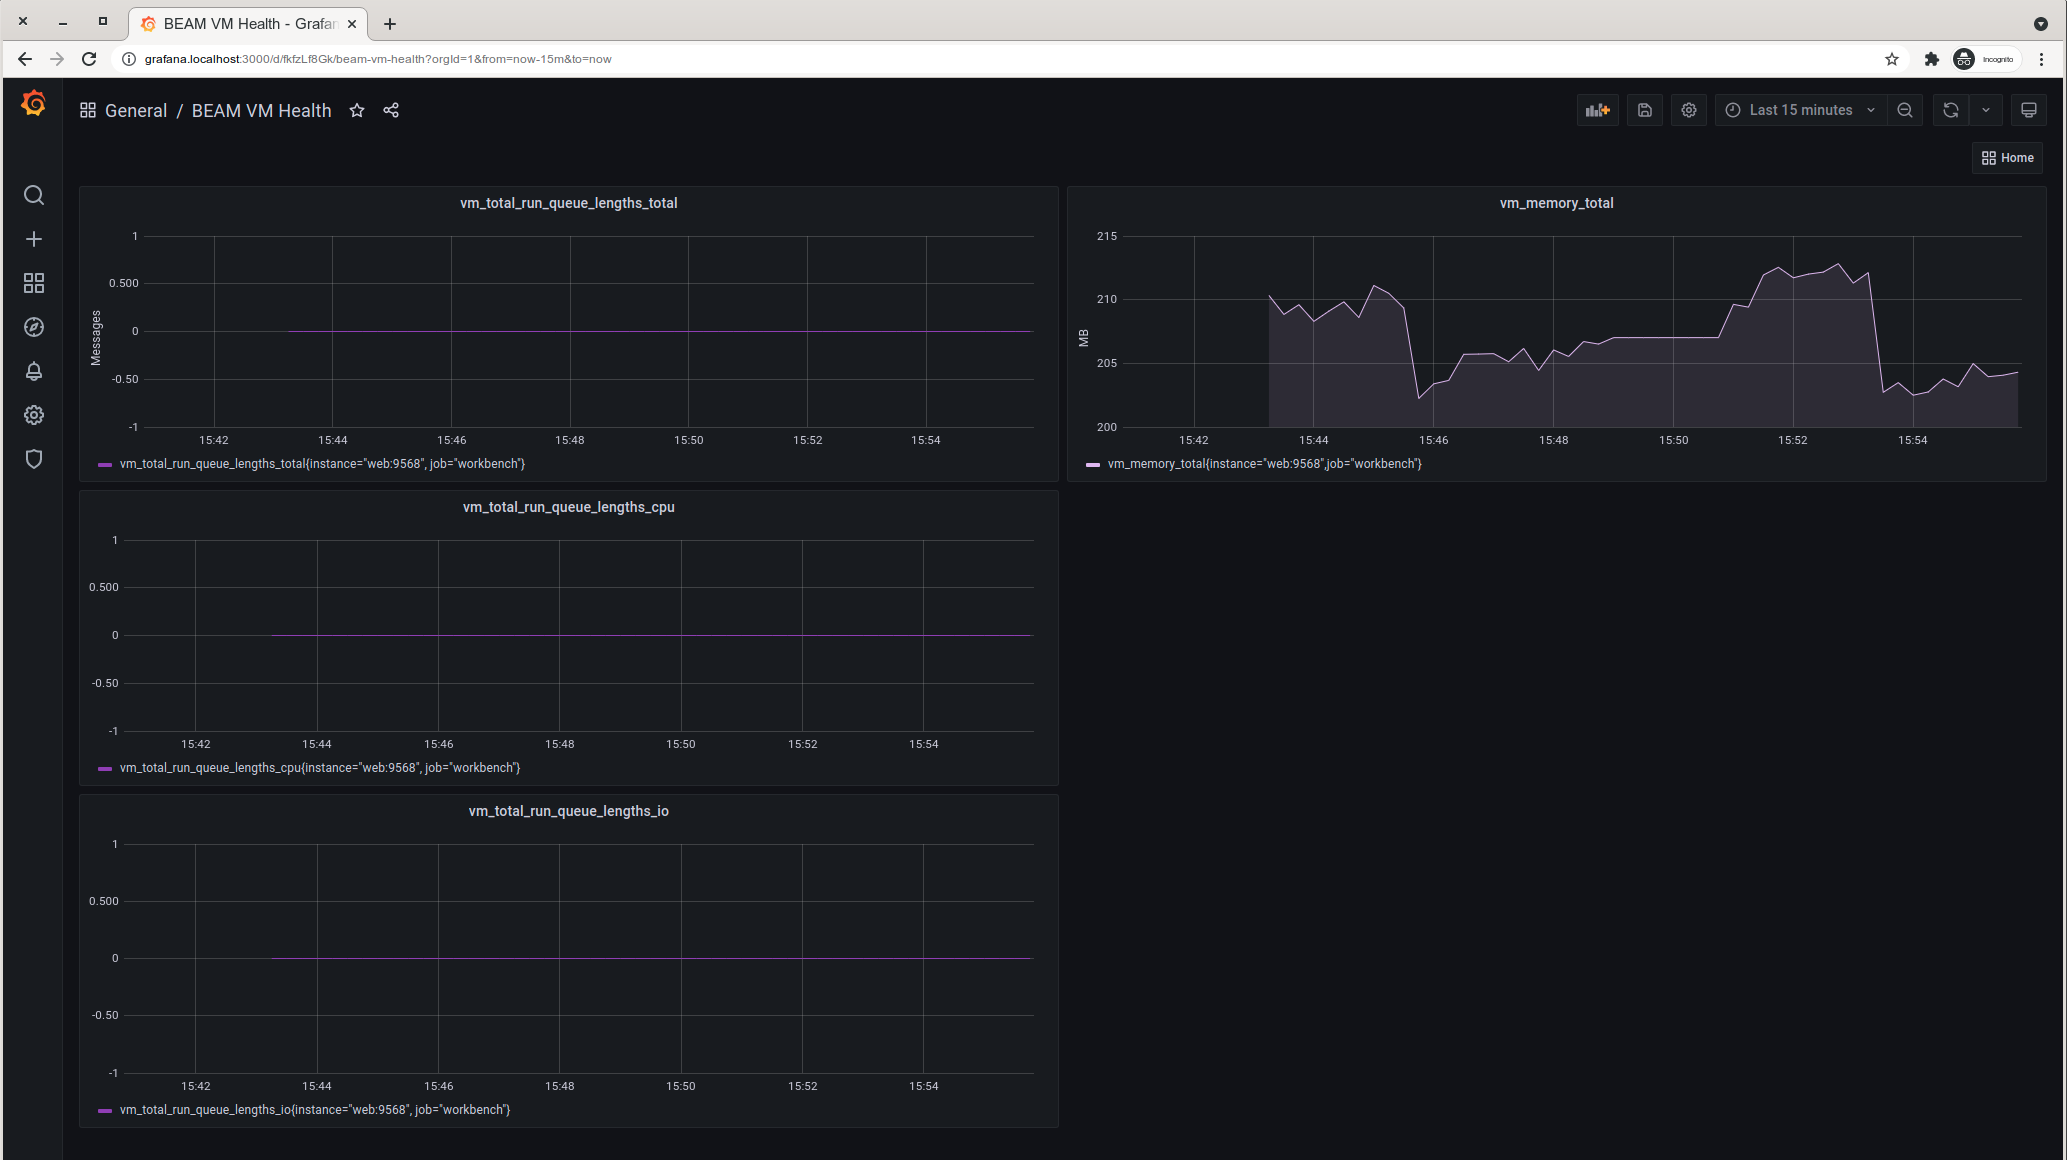Star the BEAM VM Health dashboard

point(357,110)
